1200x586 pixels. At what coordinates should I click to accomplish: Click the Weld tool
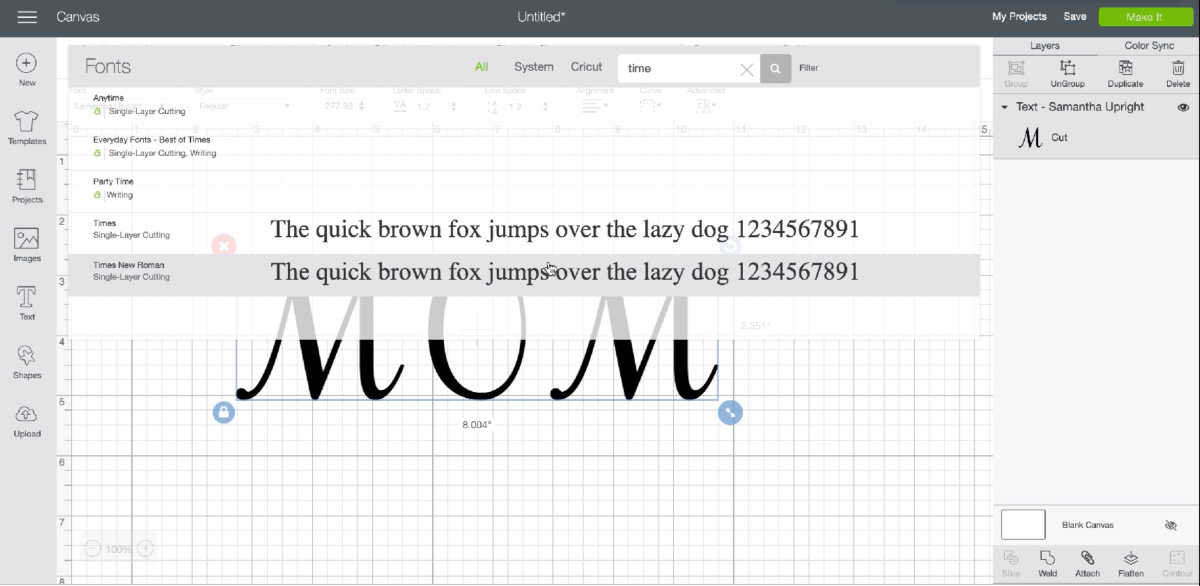click(1048, 563)
